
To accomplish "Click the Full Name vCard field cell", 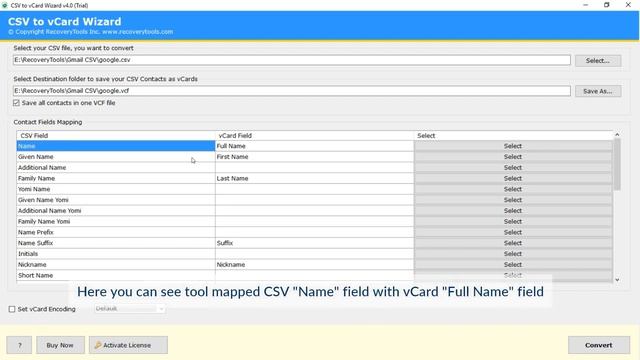I will click(x=314, y=146).
